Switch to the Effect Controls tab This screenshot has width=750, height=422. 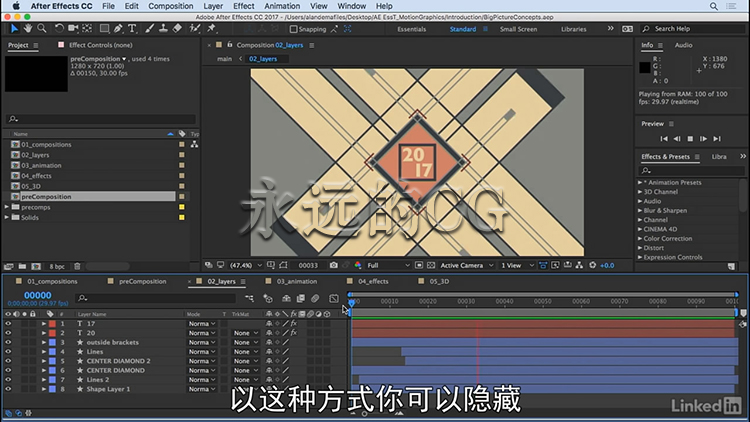100,45
